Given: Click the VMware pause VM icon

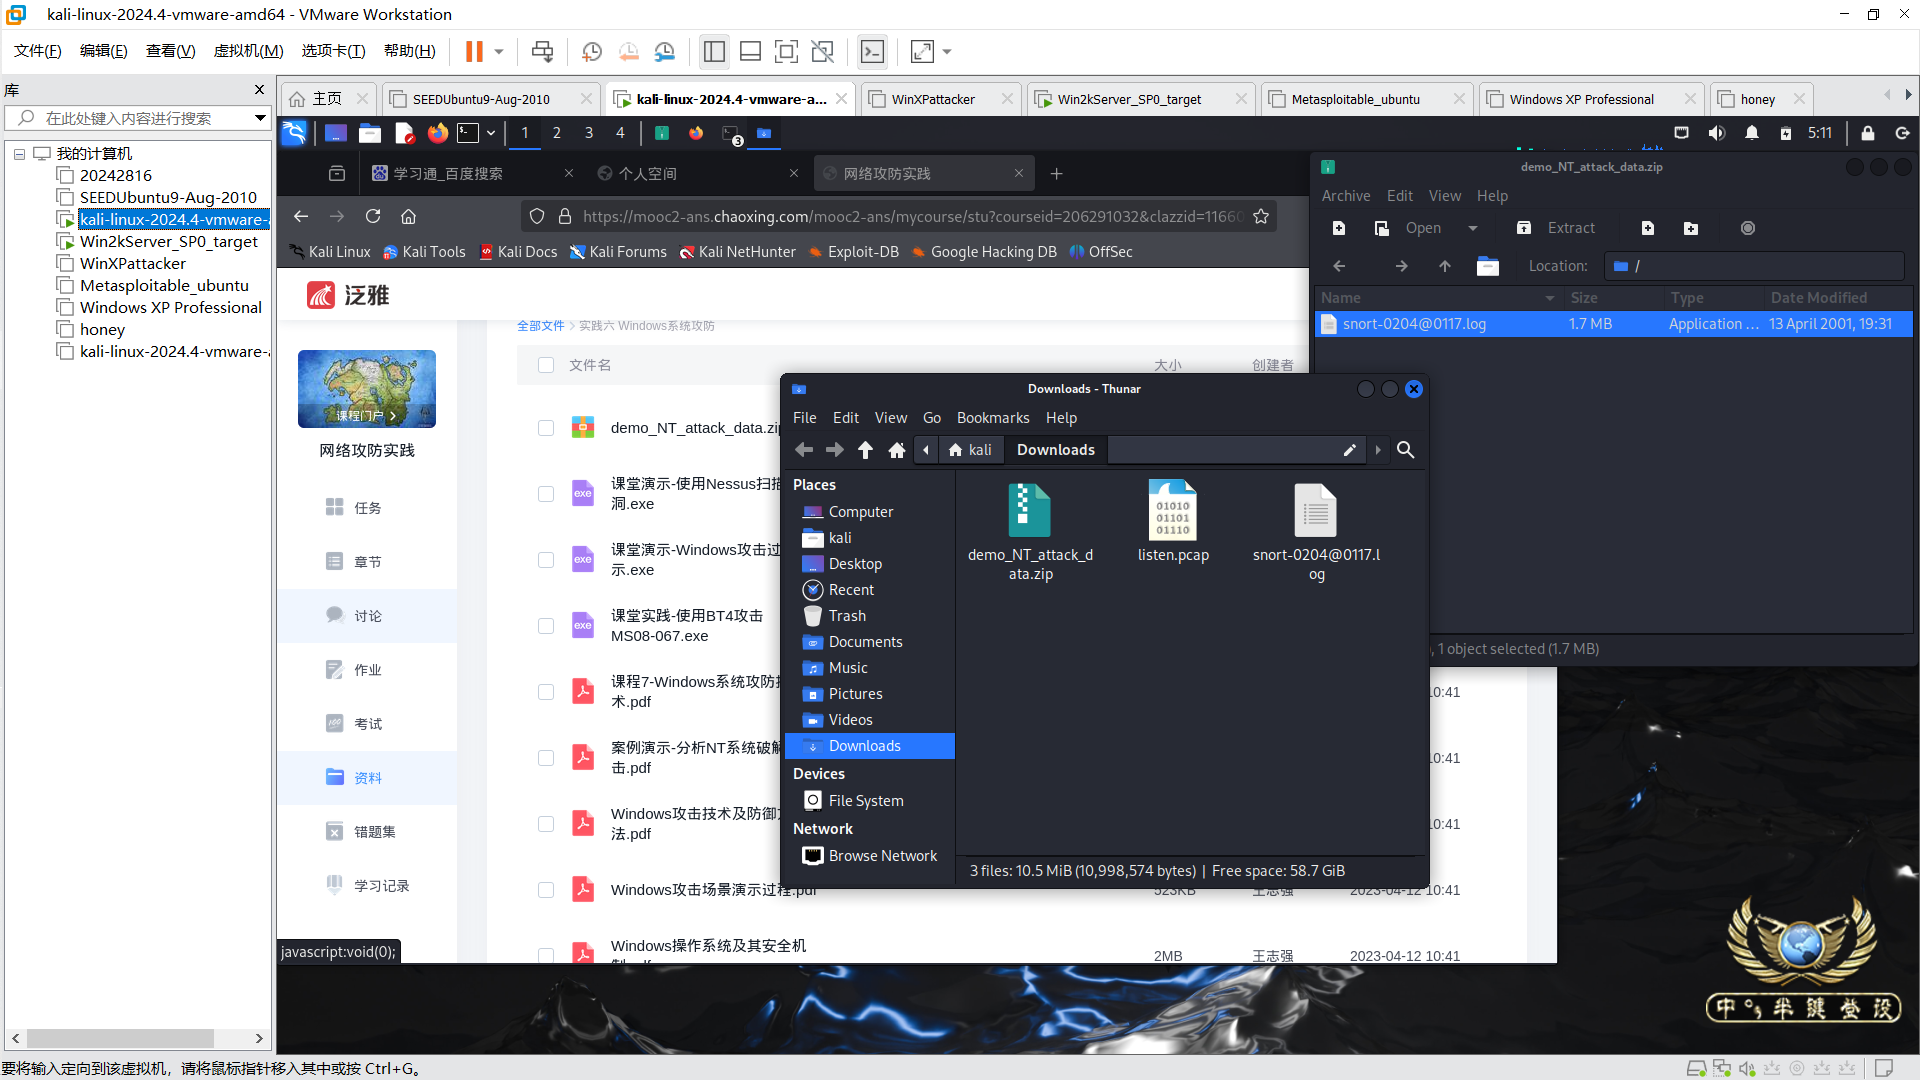Looking at the screenshot, I should pos(474,51).
